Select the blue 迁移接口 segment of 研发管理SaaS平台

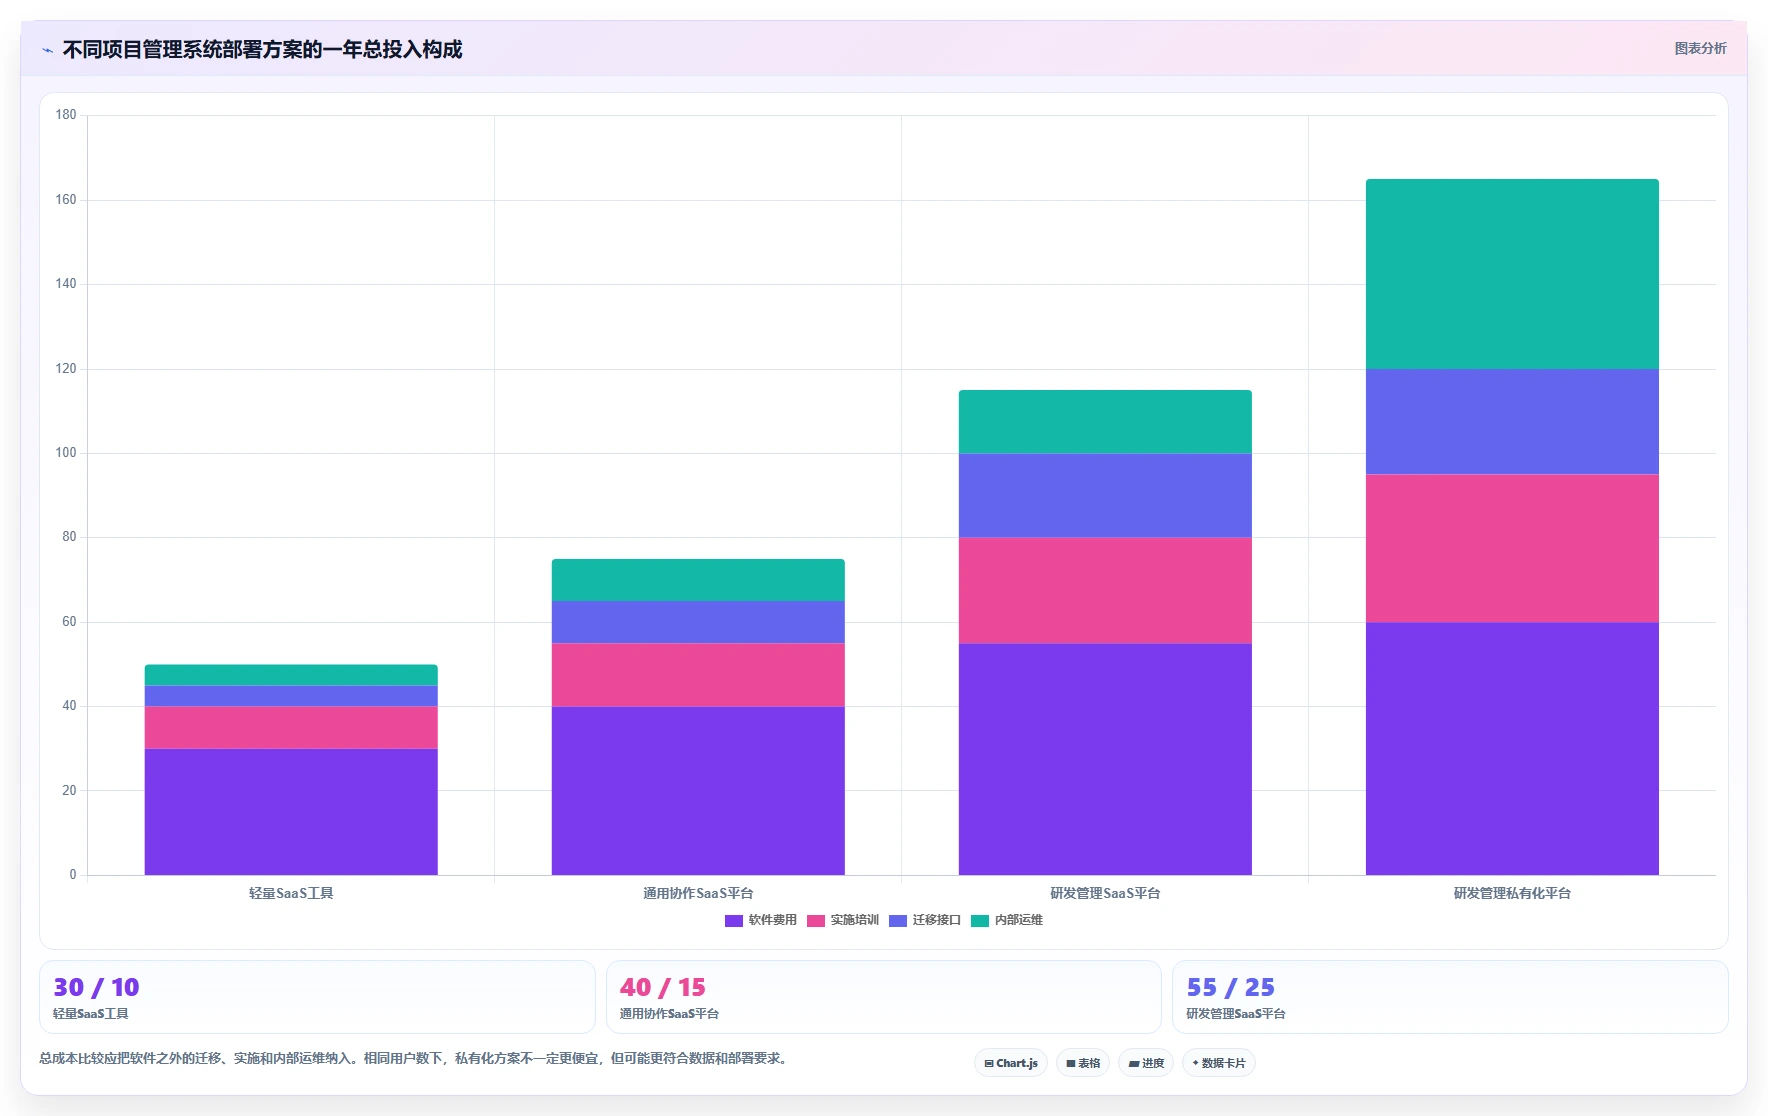coord(1105,496)
